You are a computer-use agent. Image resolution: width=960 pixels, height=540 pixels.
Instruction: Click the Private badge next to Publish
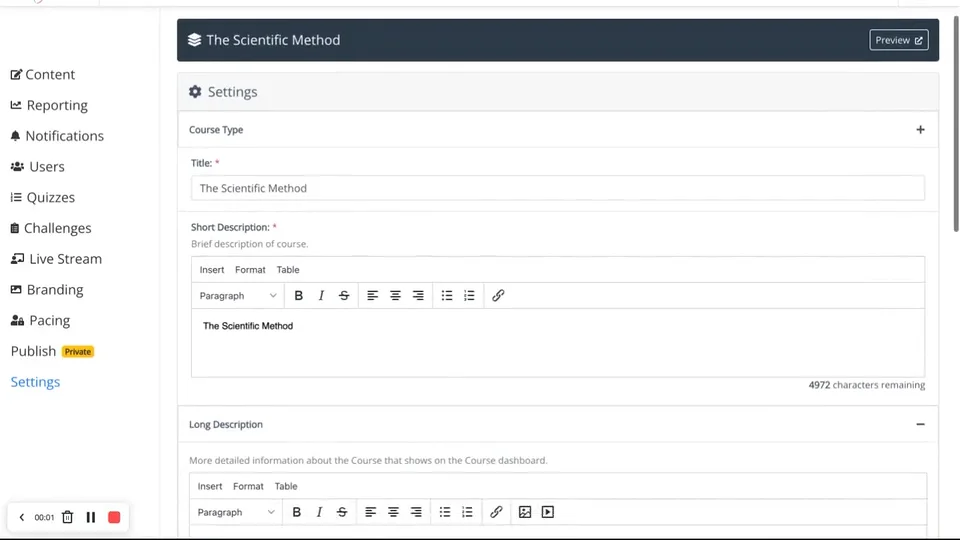coord(78,352)
